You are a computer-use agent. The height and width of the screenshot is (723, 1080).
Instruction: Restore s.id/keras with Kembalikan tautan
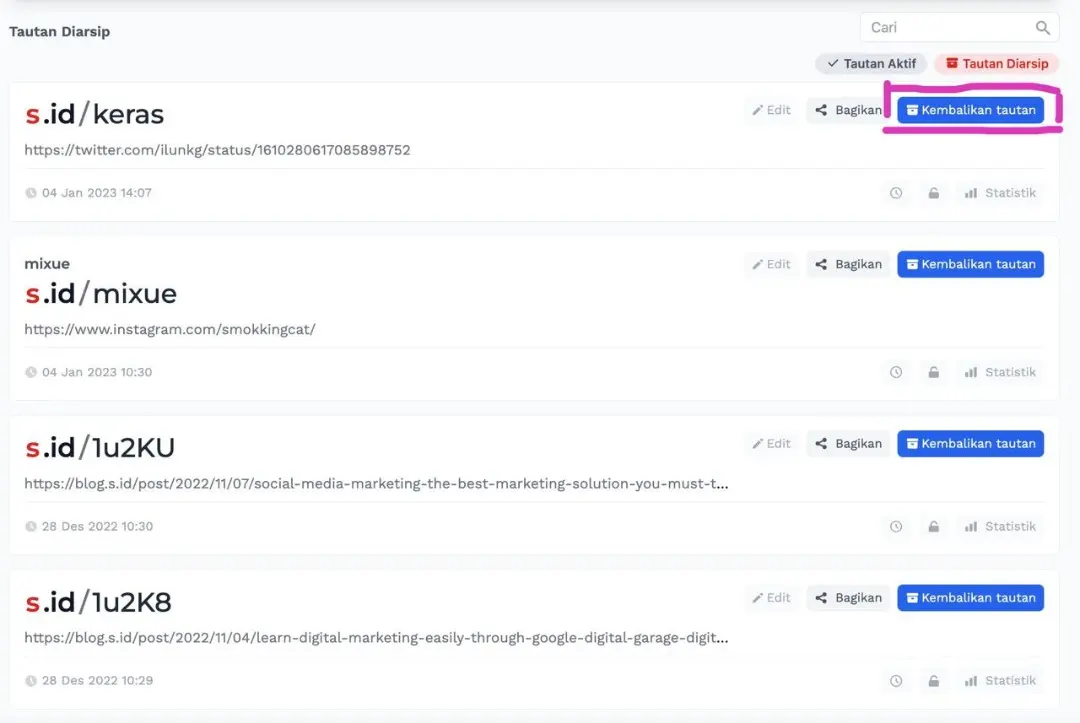click(970, 110)
